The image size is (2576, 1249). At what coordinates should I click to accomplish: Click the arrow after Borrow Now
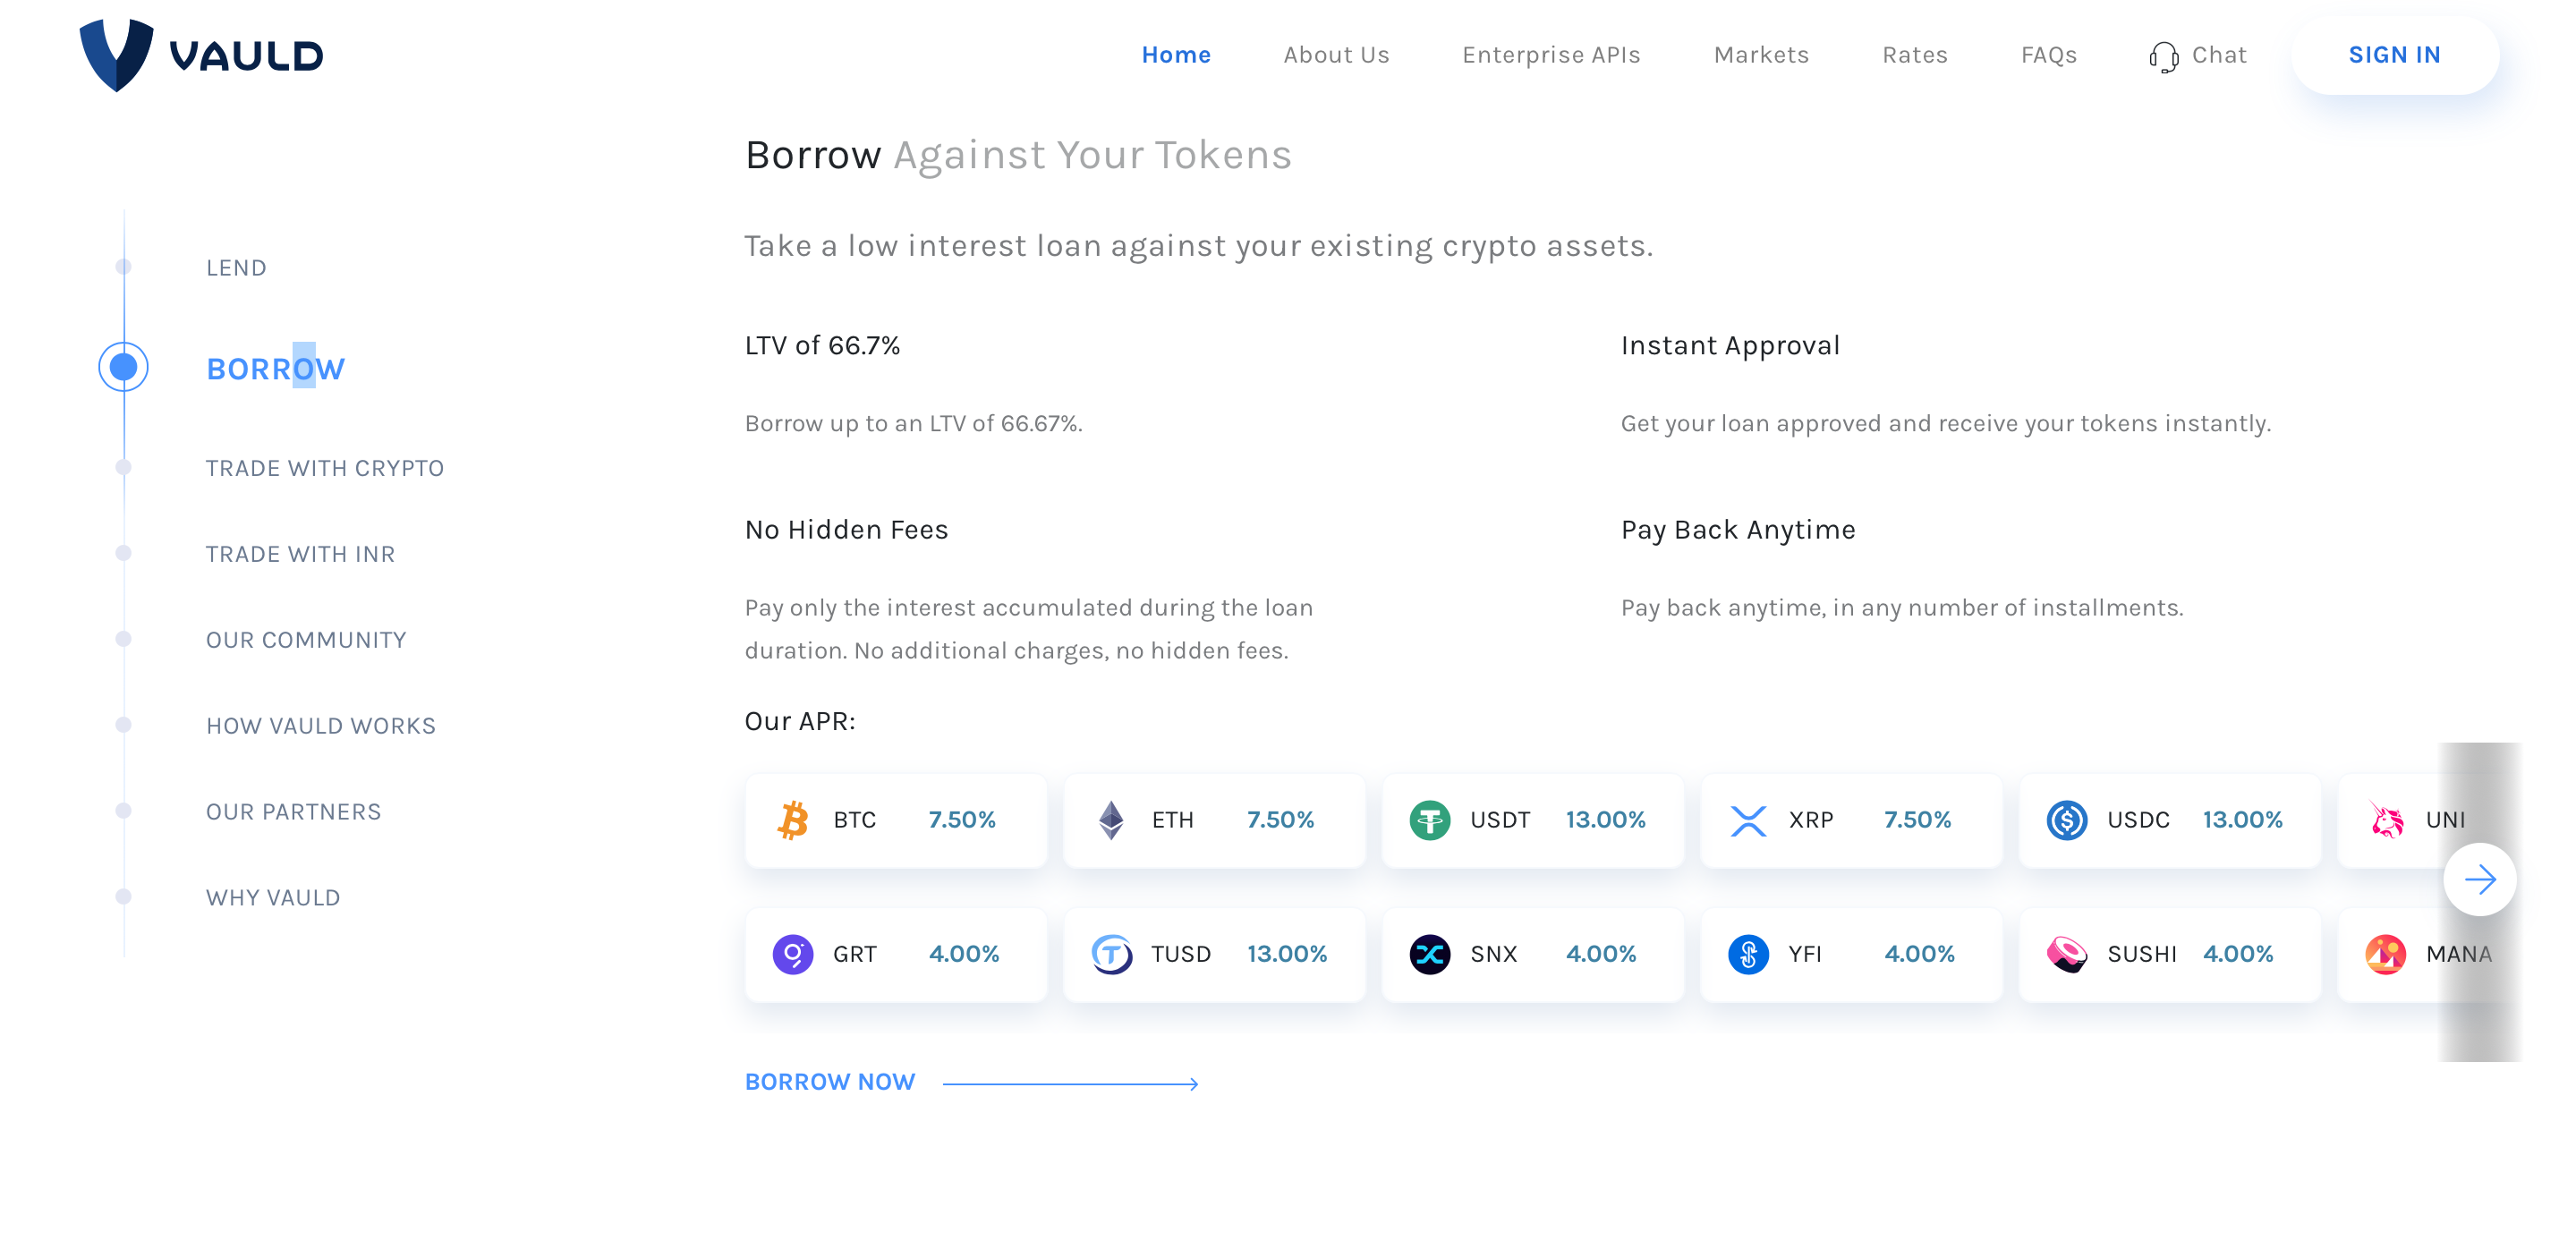tap(1070, 1083)
